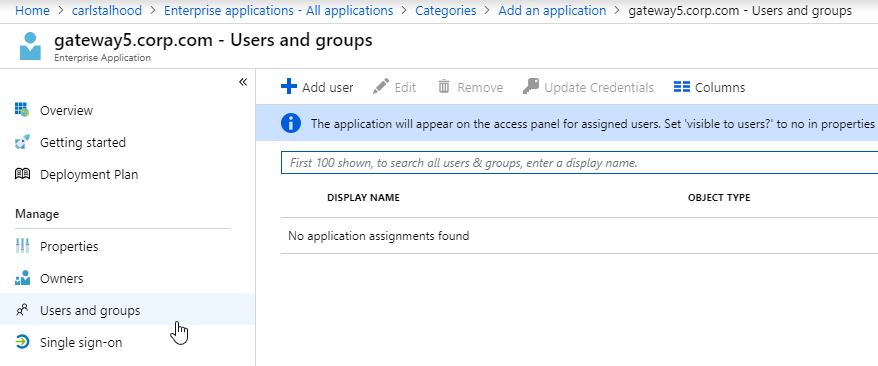Viewport: 878px width, 366px height.
Task: Go to Add an application breadcrumb
Action: click(552, 11)
